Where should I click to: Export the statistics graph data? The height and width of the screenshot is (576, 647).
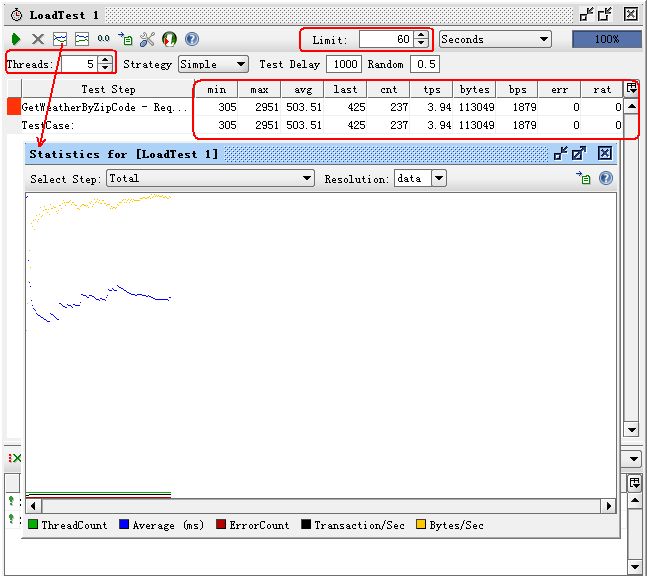click(x=584, y=178)
